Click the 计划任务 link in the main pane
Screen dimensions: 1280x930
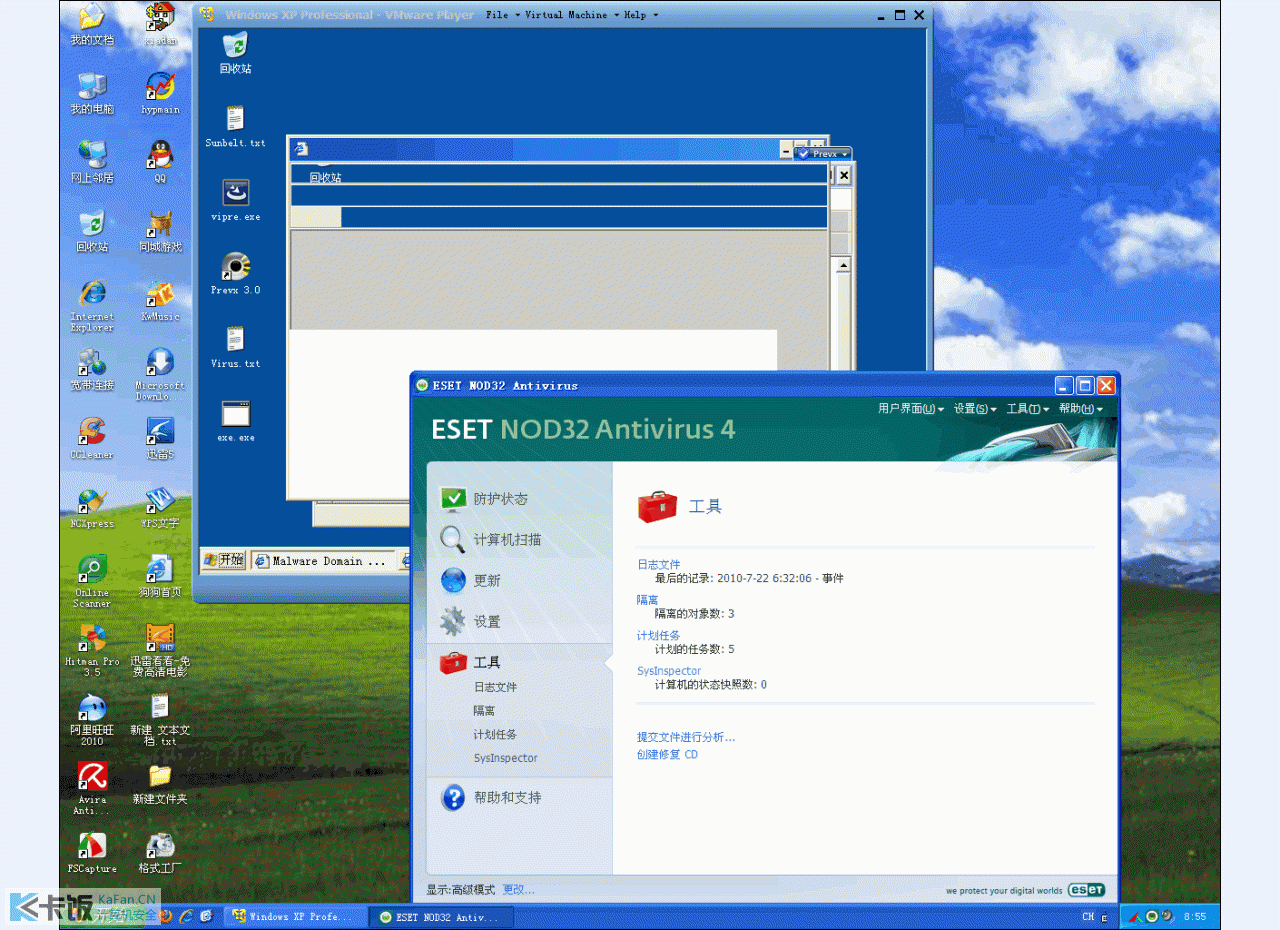click(x=658, y=635)
